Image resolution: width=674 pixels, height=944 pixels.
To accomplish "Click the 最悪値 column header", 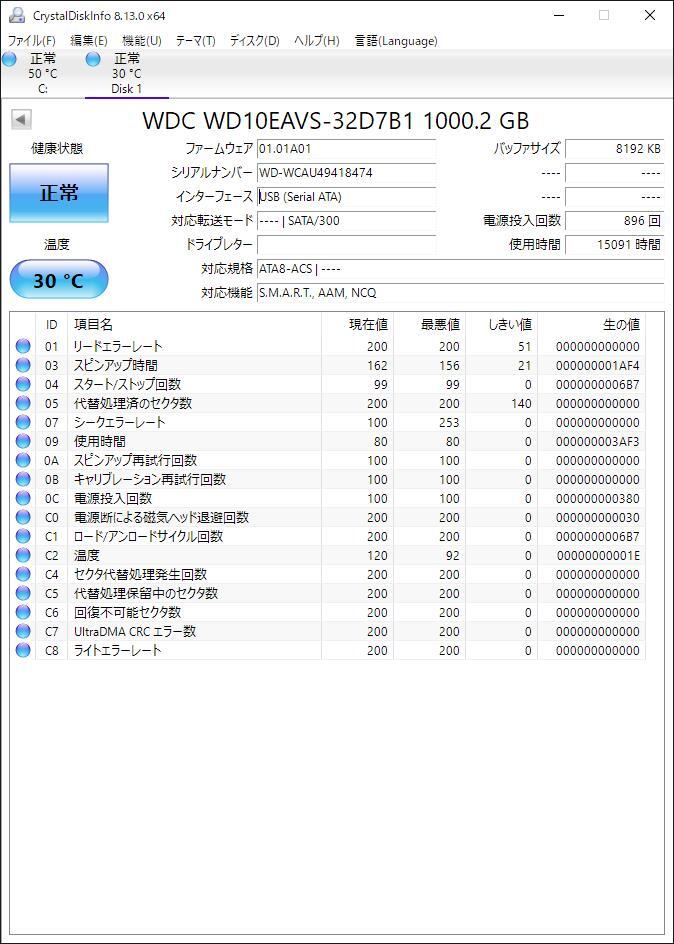I will 430,325.
